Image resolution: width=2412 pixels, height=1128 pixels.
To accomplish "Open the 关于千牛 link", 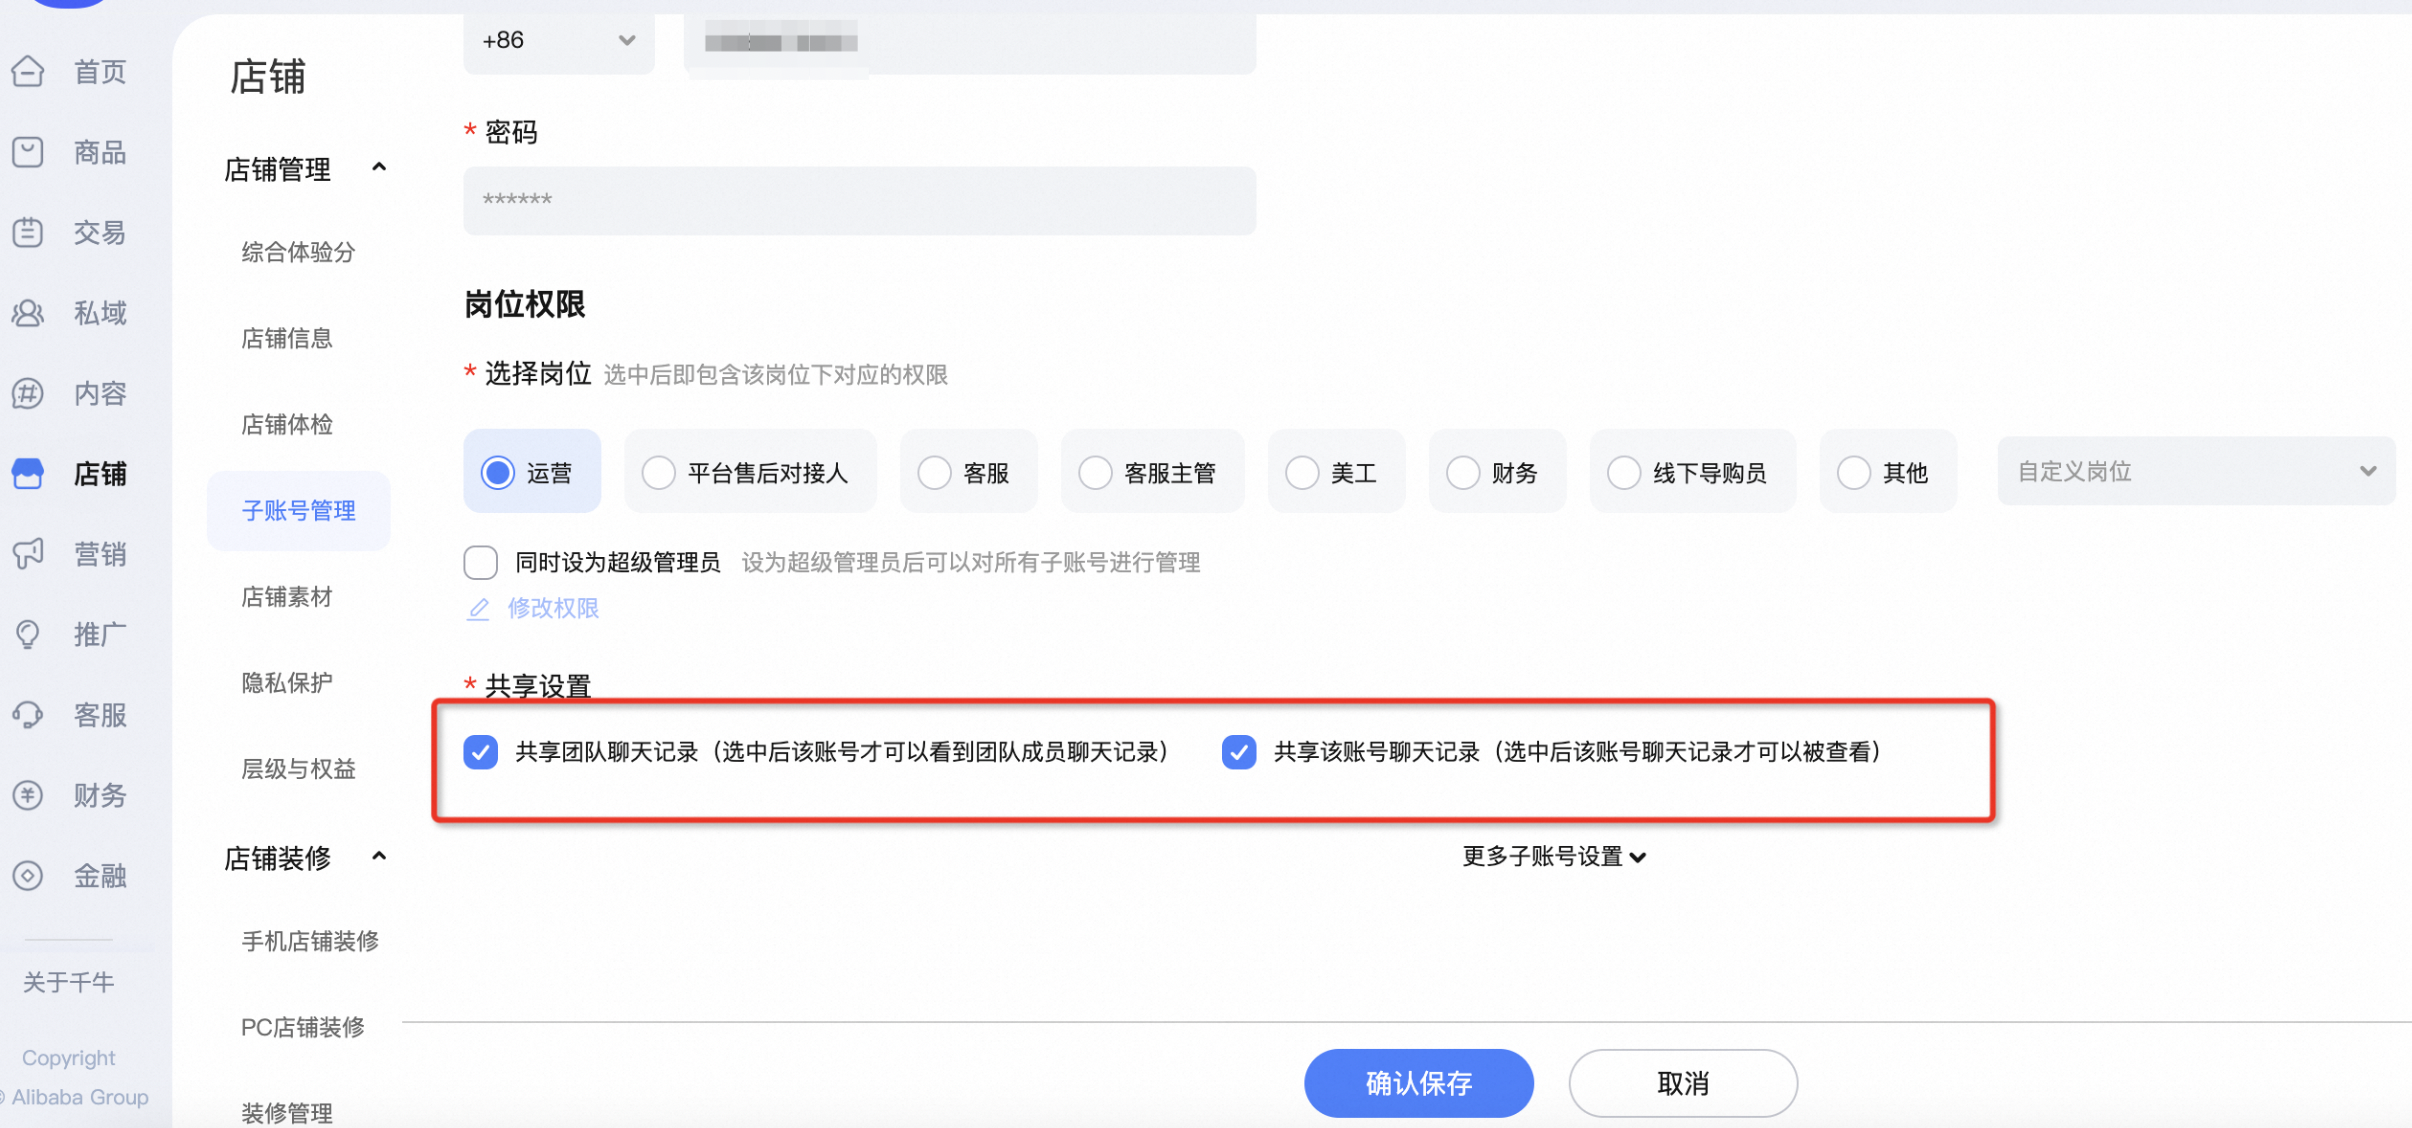I will (x=69, y=982).
